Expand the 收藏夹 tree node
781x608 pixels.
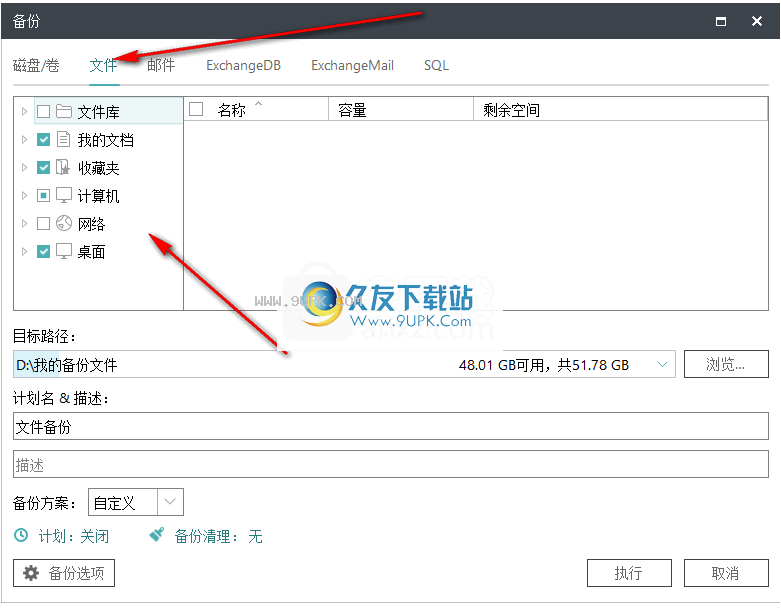[x=24, y=167]
